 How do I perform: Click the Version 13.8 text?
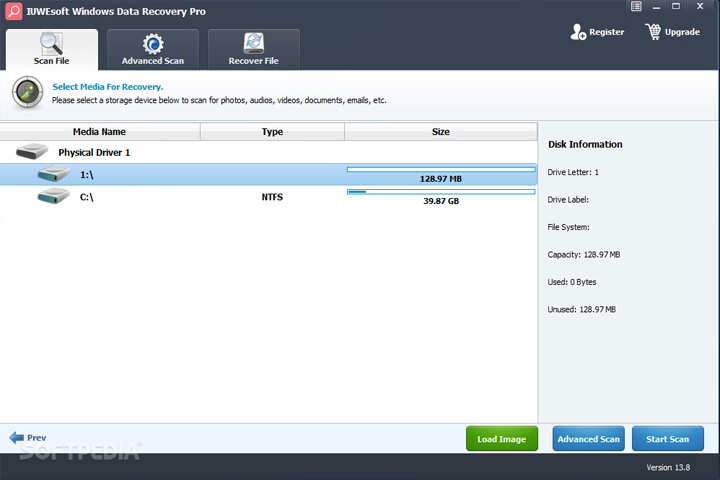(x=668, y=468)
